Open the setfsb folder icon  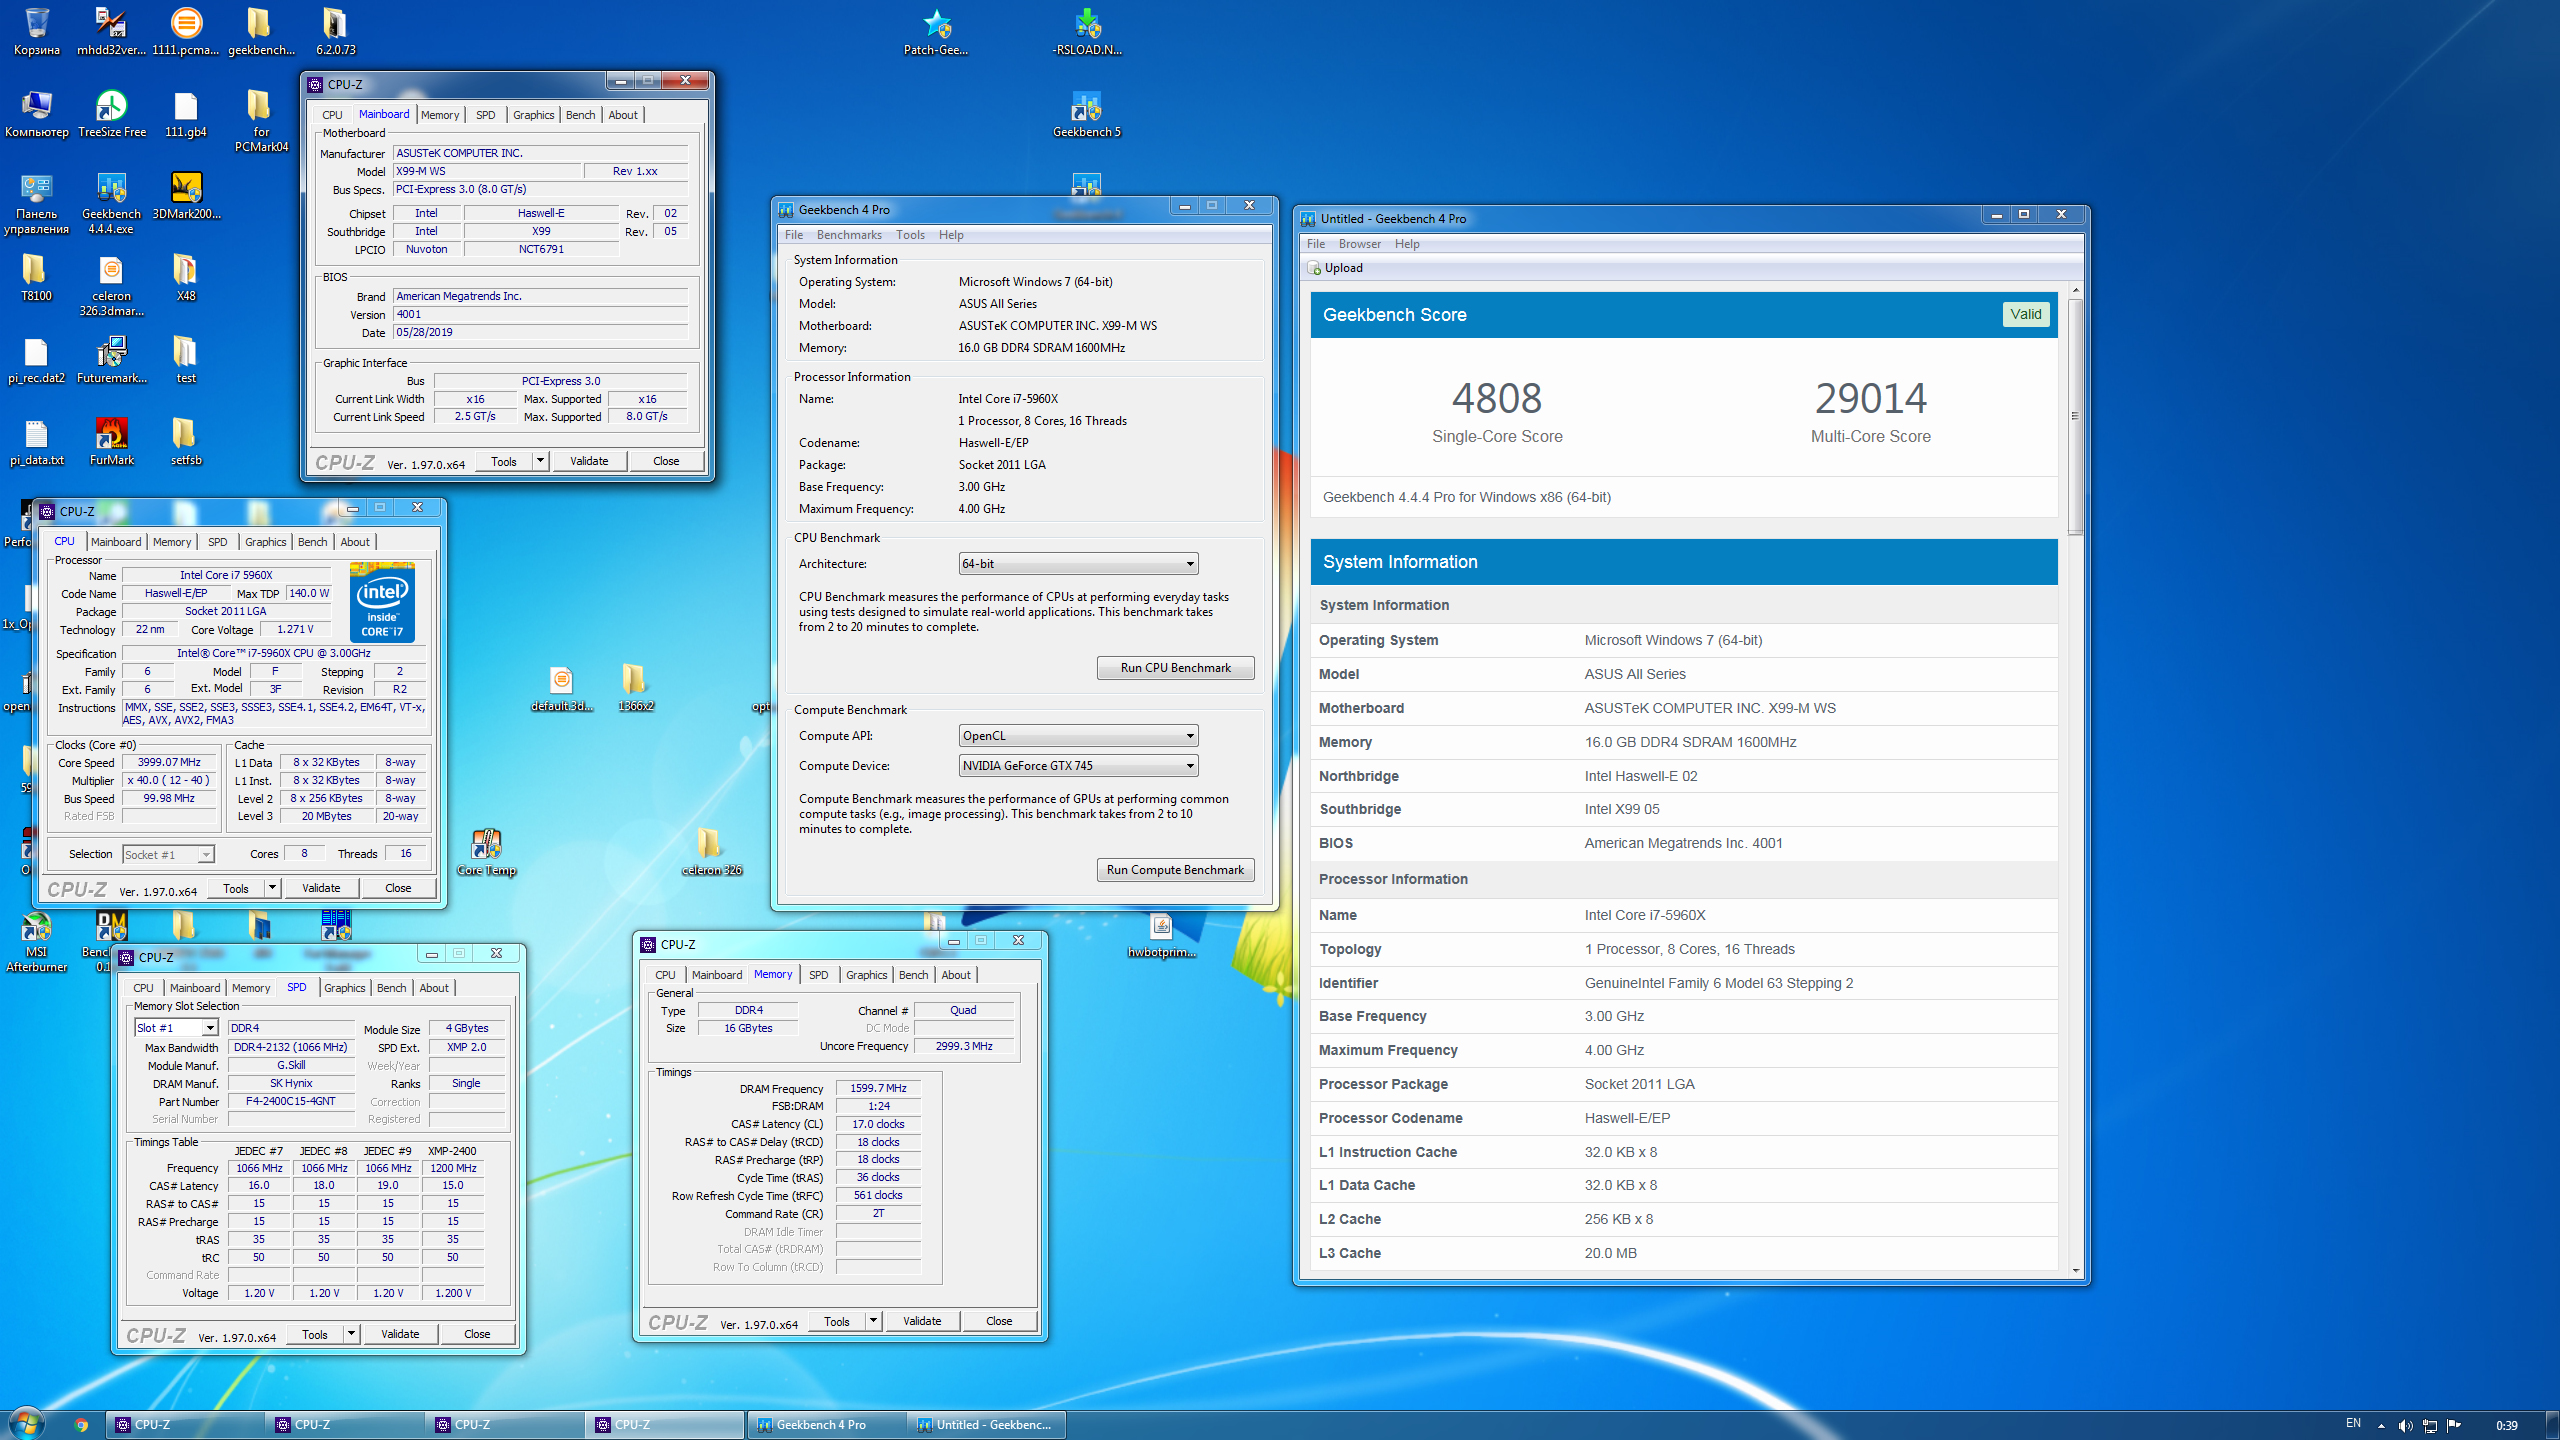coord(186,441)
